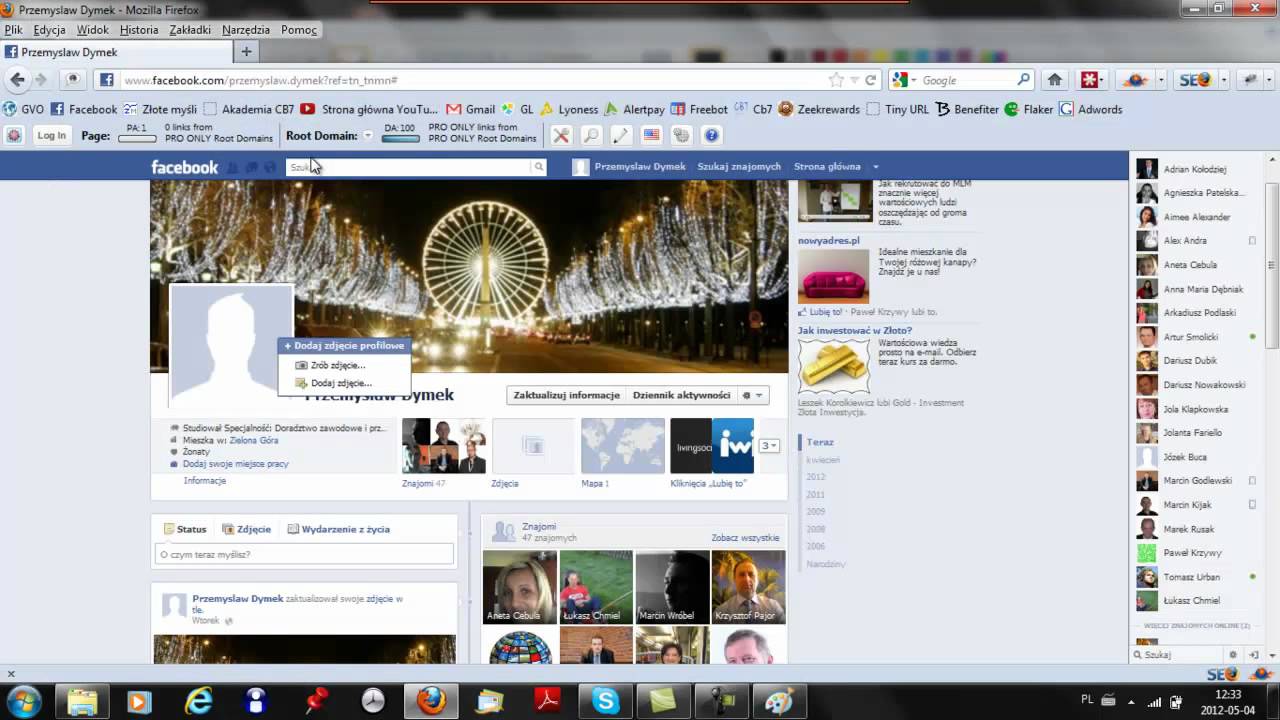Open the Facebook messages icon

(251, 167)
